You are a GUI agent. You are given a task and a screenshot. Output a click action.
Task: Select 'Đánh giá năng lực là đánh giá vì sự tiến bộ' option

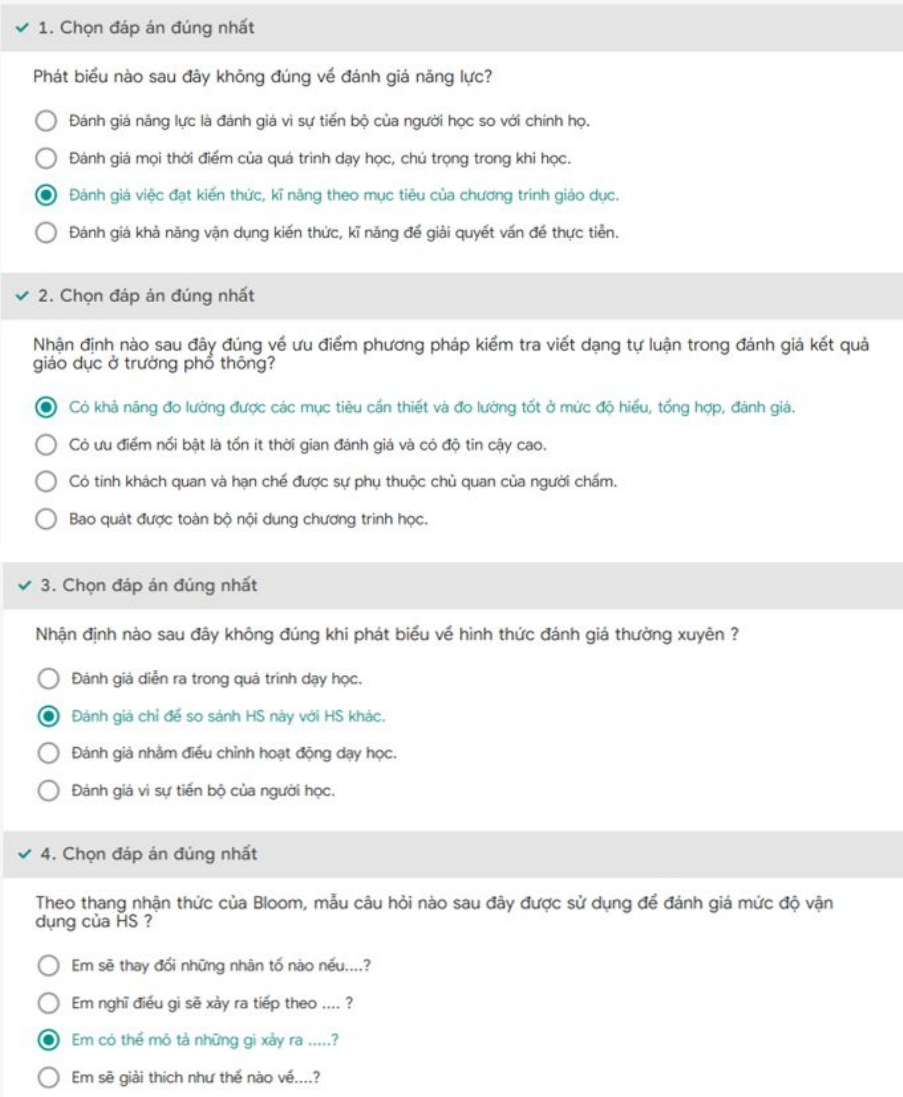tap(45, 122)
